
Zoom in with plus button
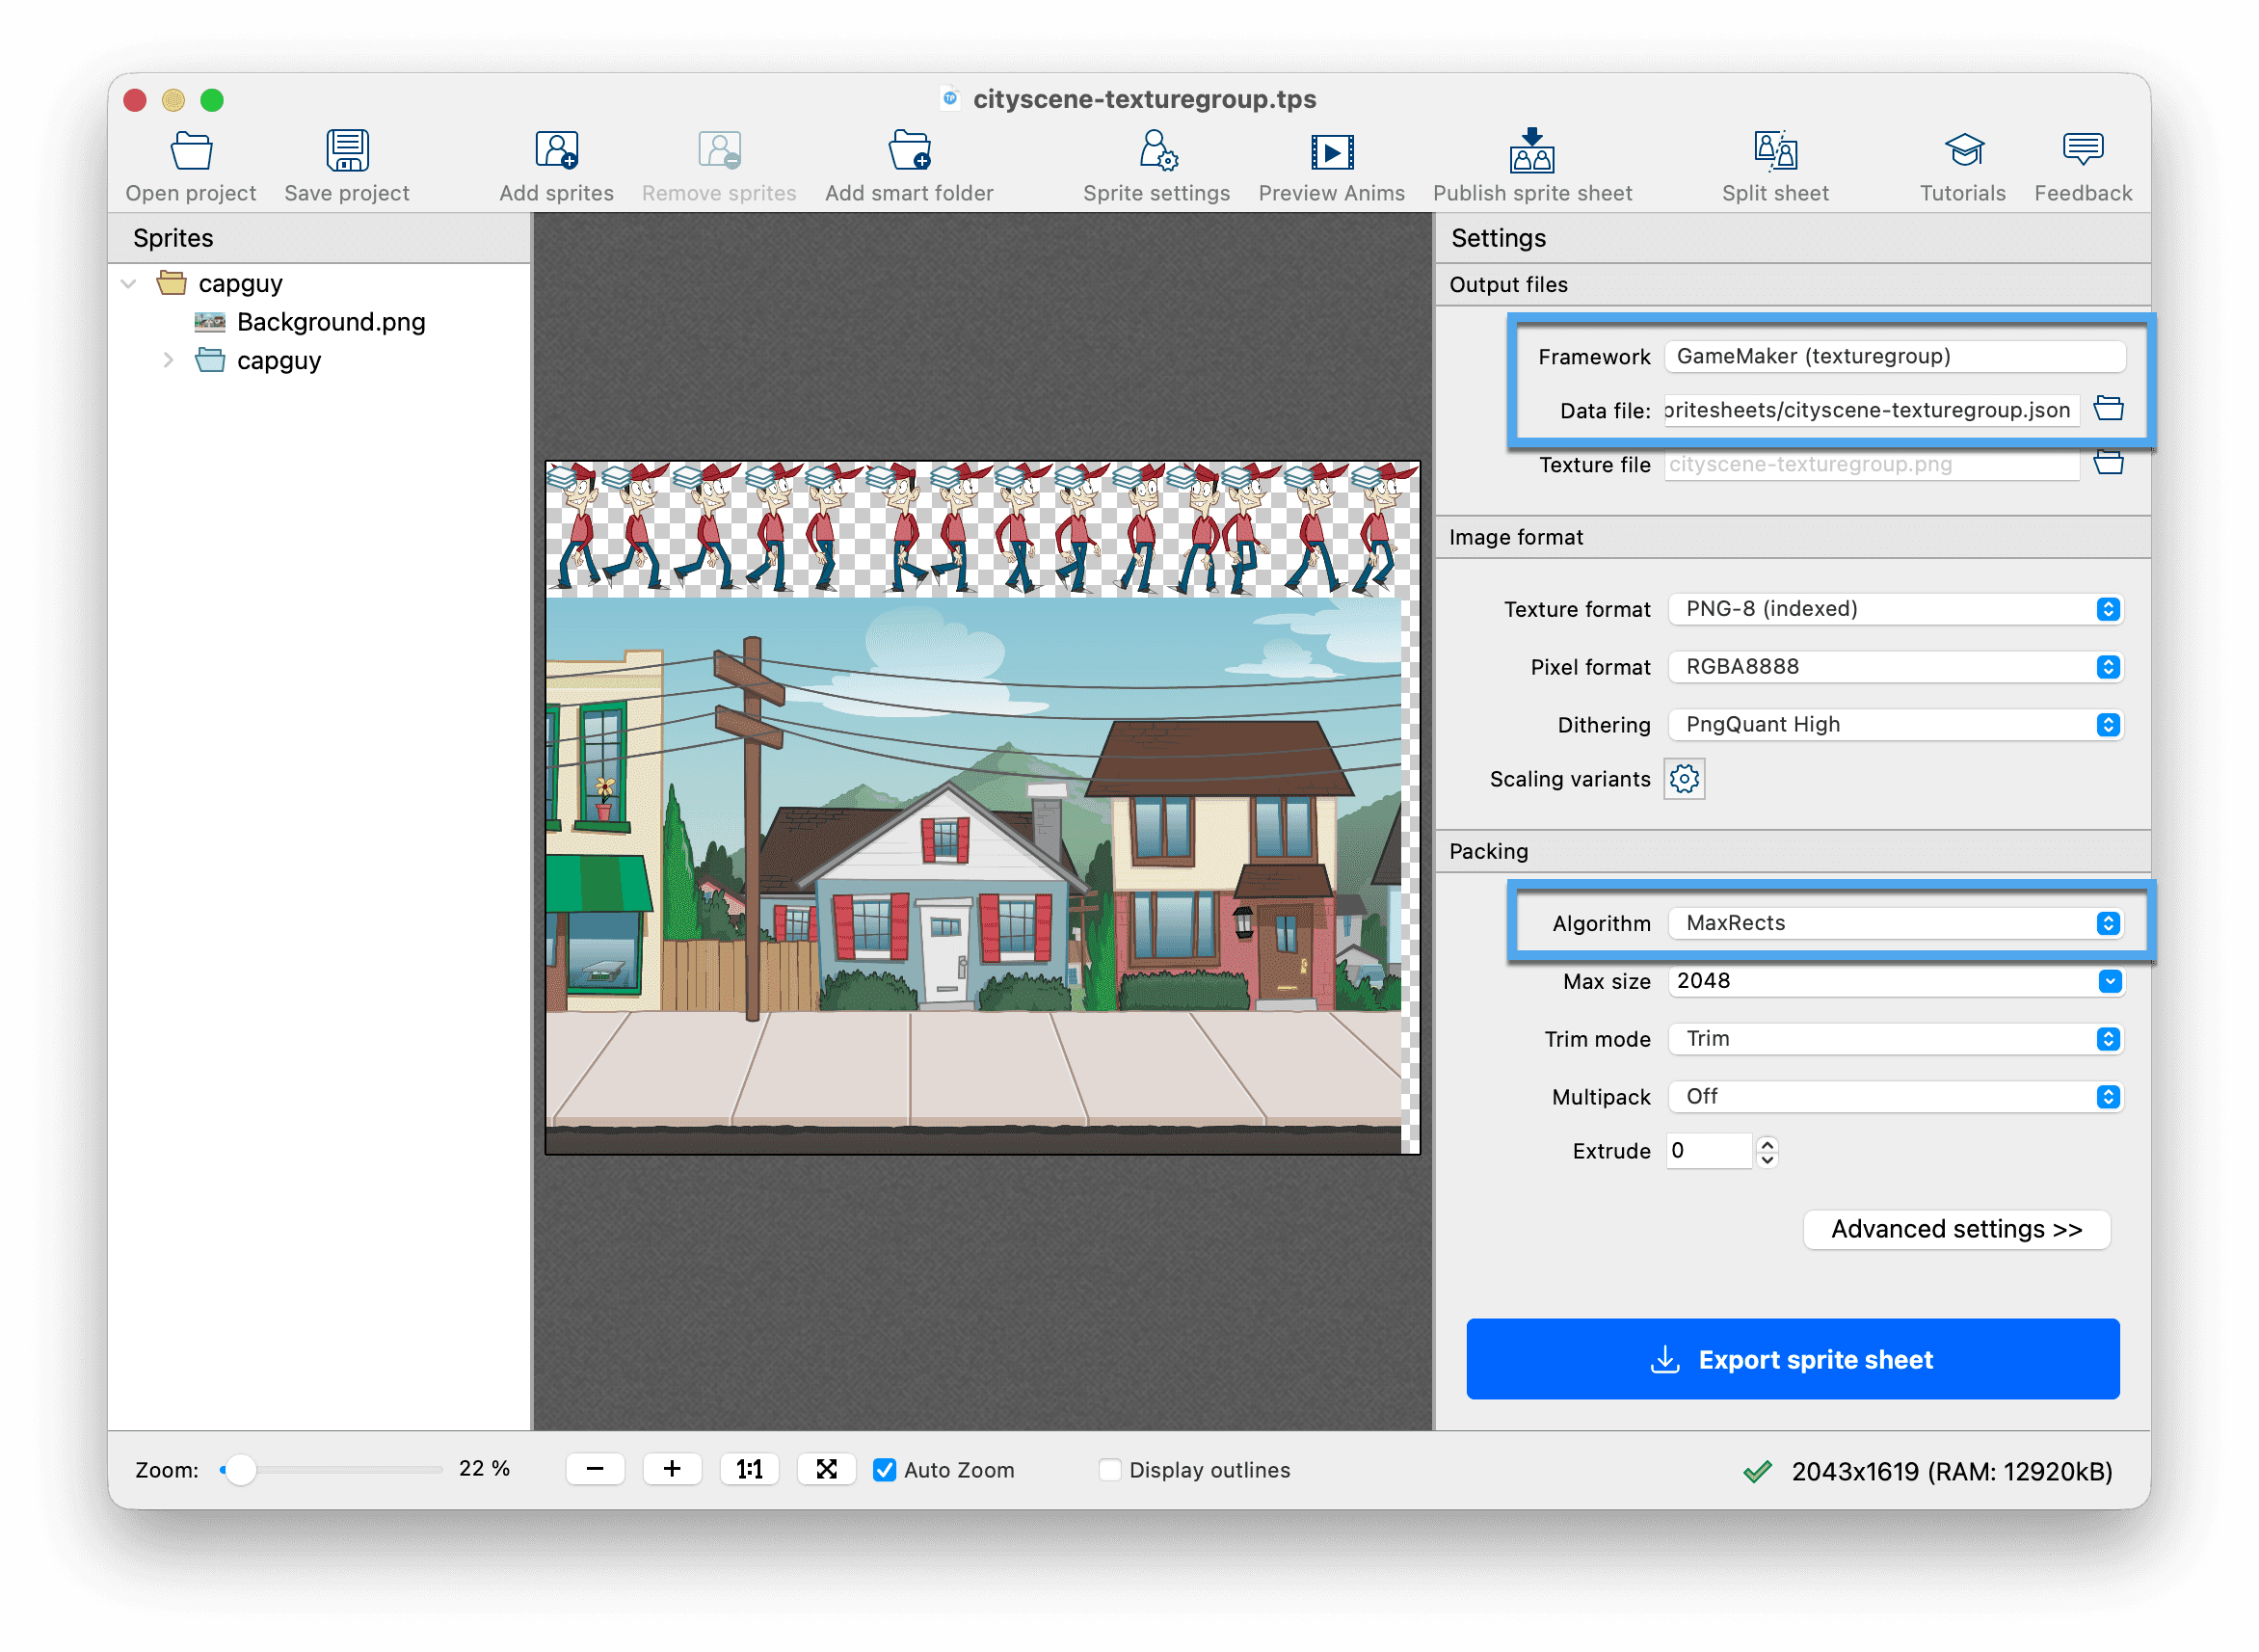coord(672,1469)
